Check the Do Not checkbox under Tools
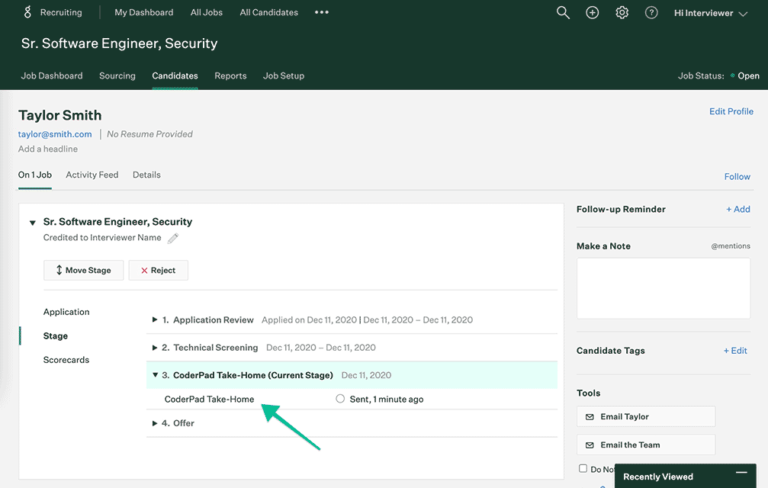This screenshot has height=488, width=768. tap(583, 468)
